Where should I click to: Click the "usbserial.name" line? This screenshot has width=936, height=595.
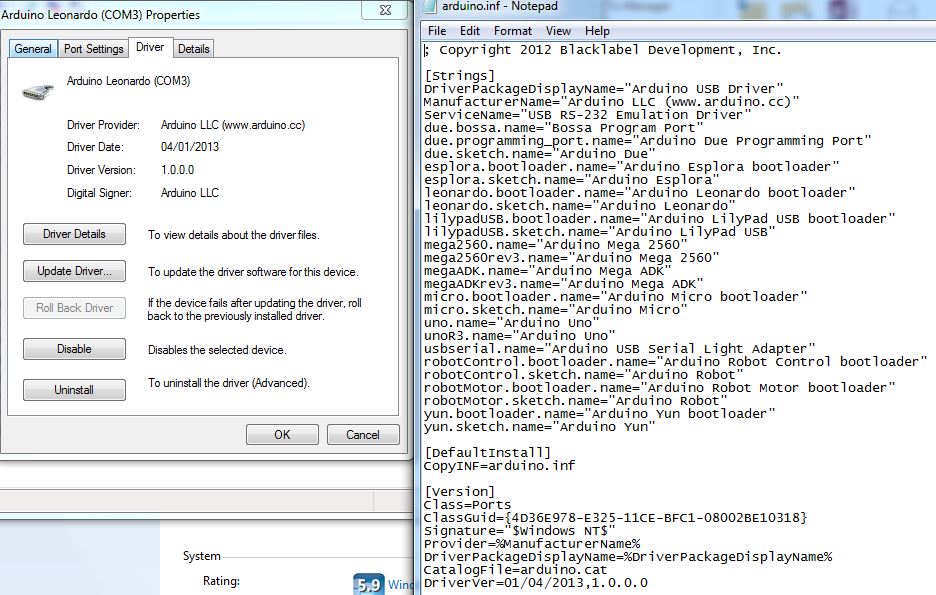620,349
